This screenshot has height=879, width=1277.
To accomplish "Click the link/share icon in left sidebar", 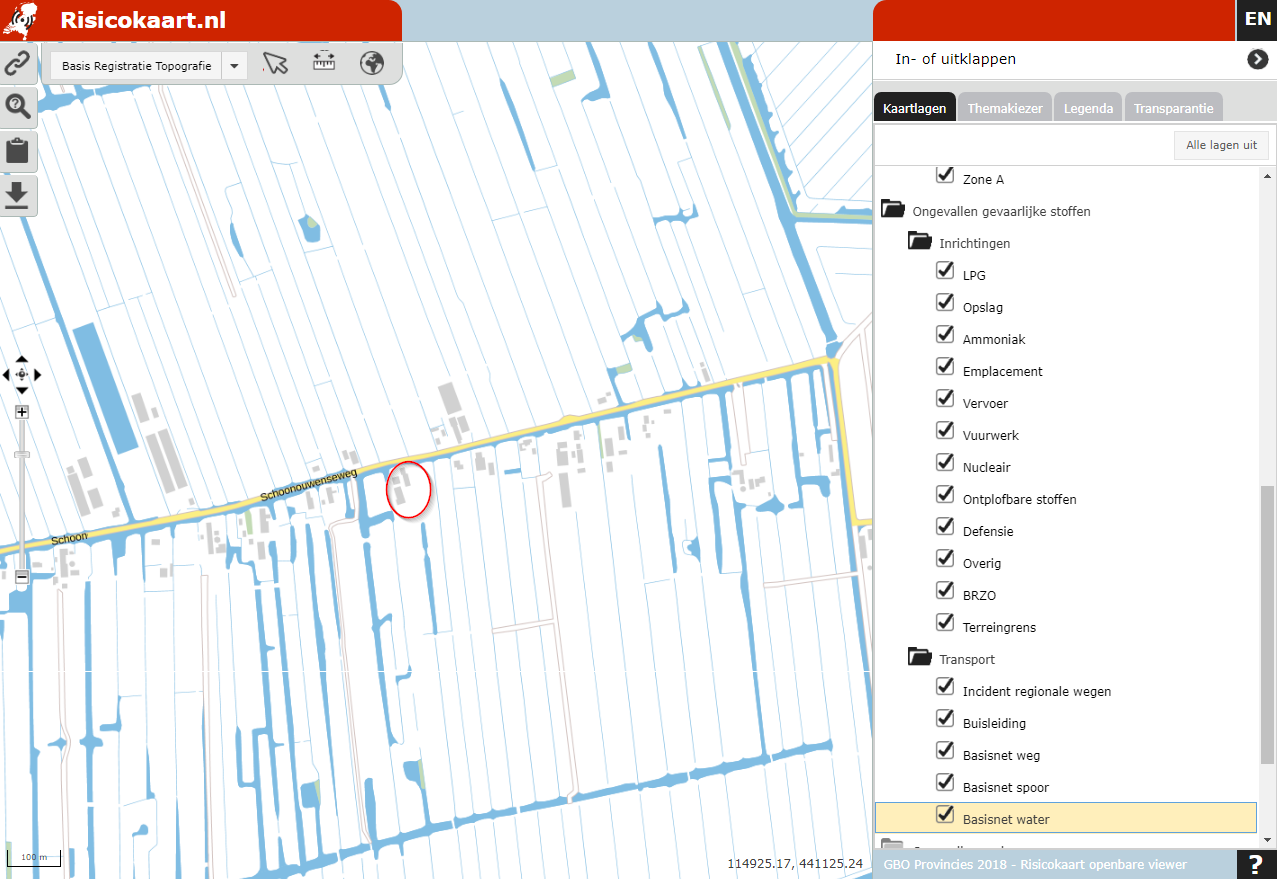I will (x=18, y=64).
